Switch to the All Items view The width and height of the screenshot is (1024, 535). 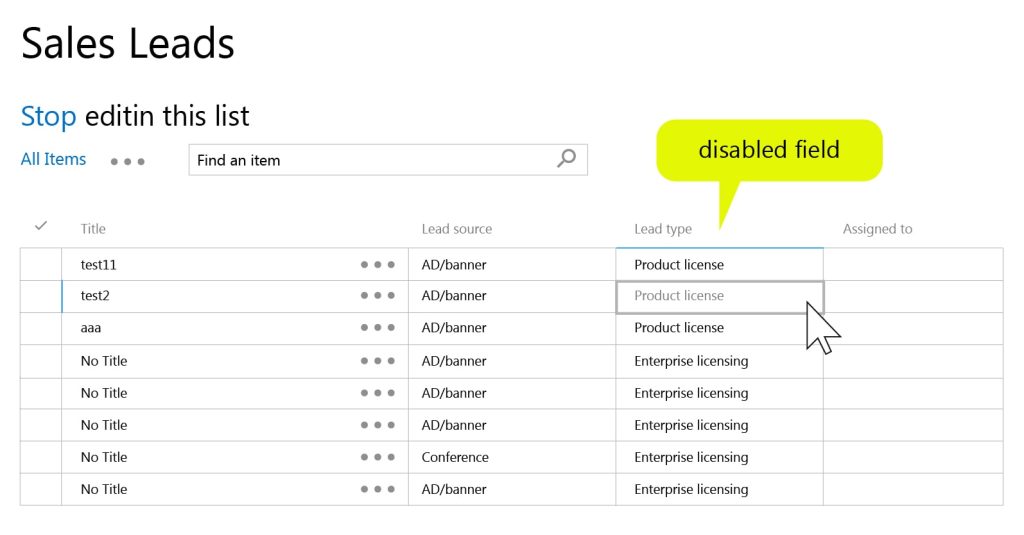point(53,159)
